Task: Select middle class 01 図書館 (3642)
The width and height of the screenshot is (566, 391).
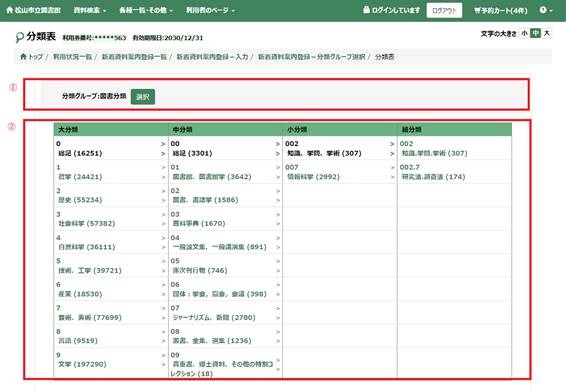Action: coord(225,172)
